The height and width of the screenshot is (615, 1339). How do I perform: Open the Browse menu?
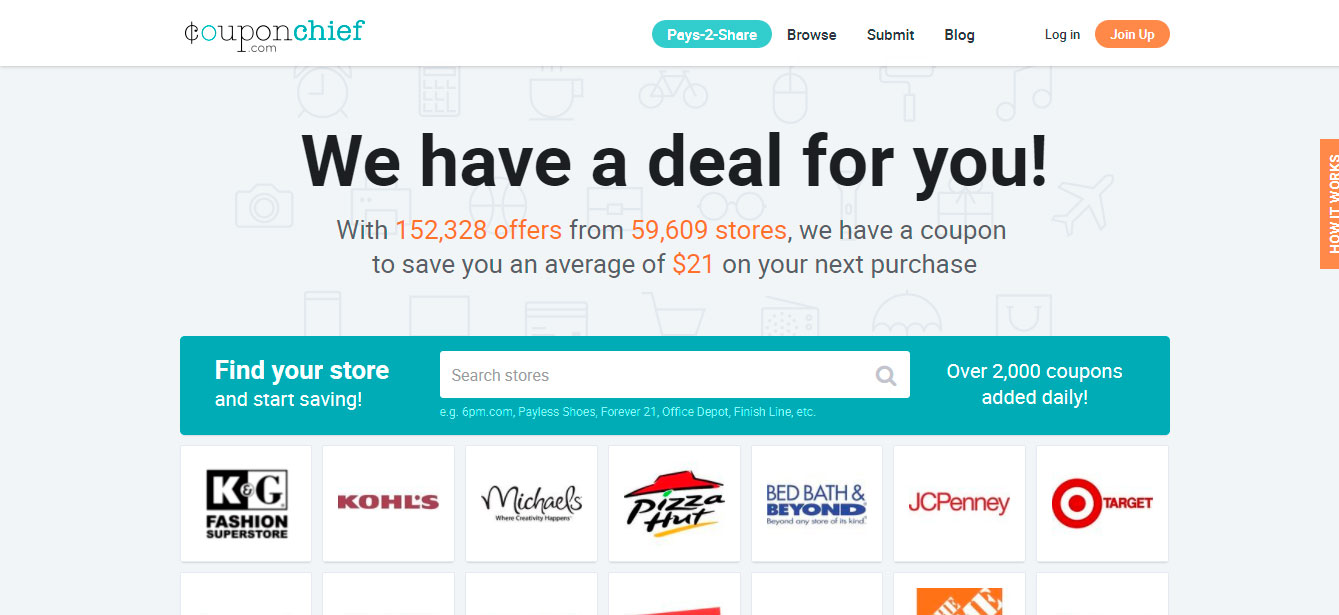click(x=811, y=35)
